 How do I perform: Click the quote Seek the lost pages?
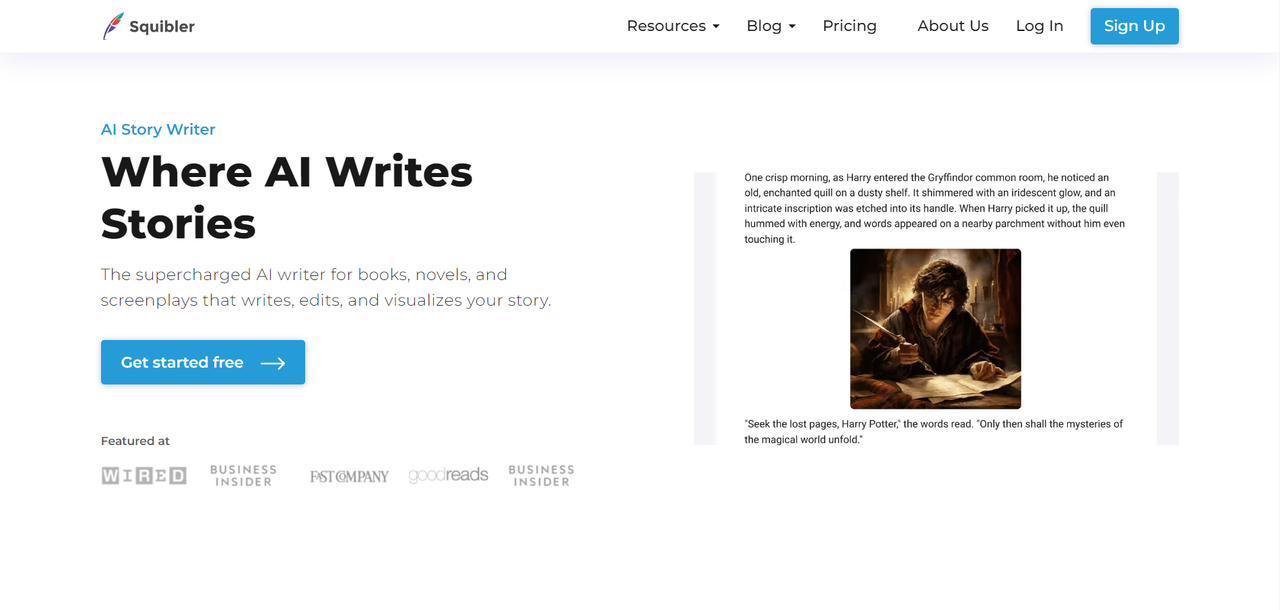coord(933,432)
